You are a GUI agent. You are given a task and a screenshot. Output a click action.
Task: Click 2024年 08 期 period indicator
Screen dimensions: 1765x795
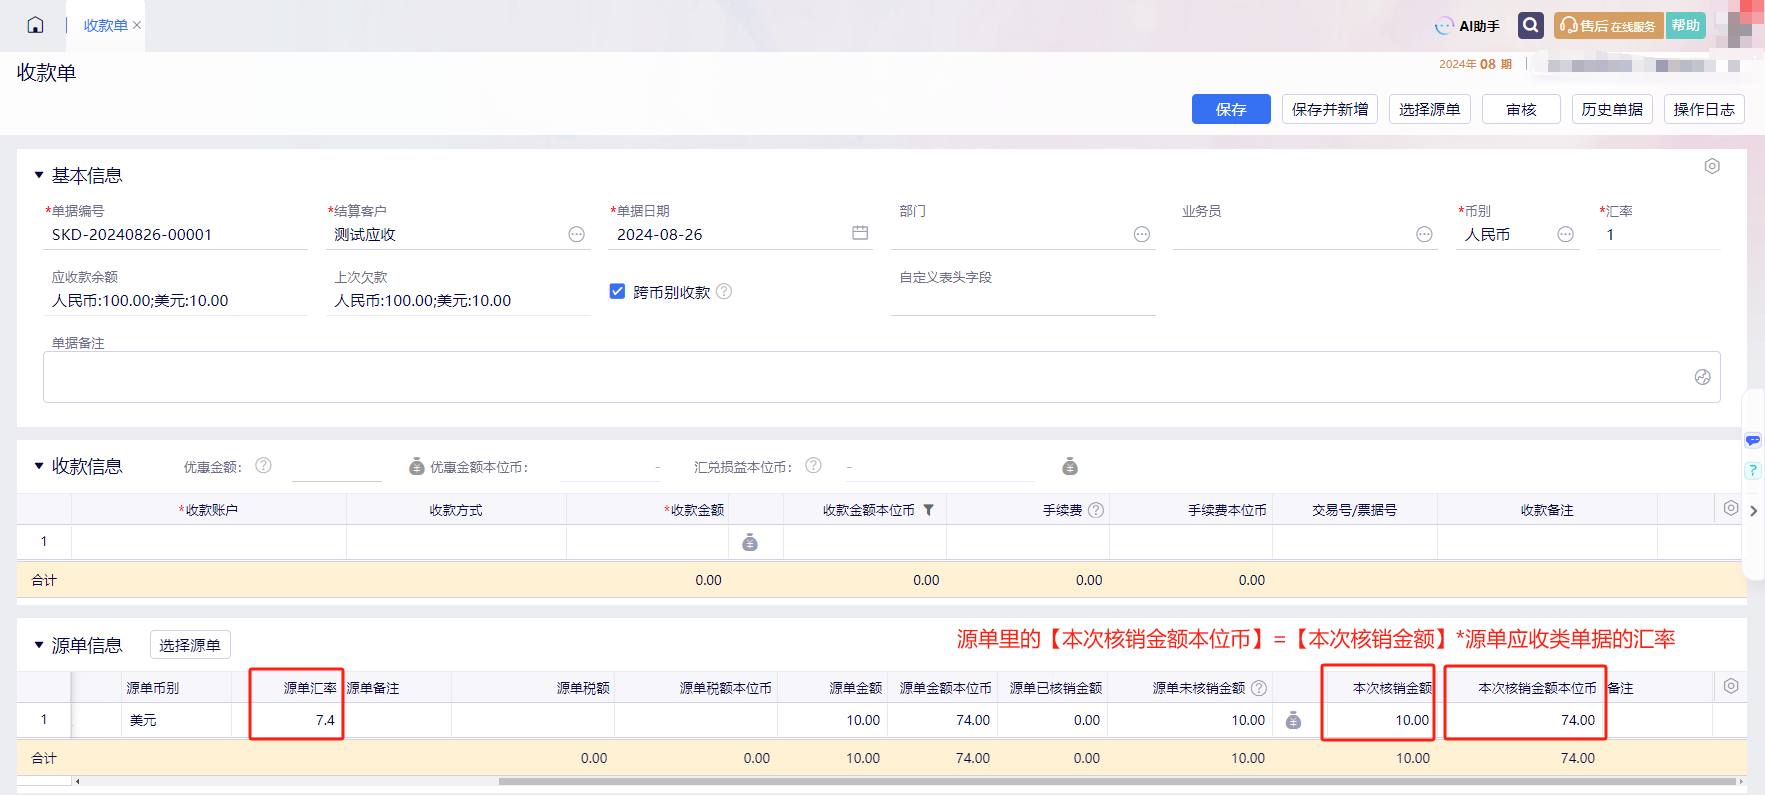tap(1475, 64)
